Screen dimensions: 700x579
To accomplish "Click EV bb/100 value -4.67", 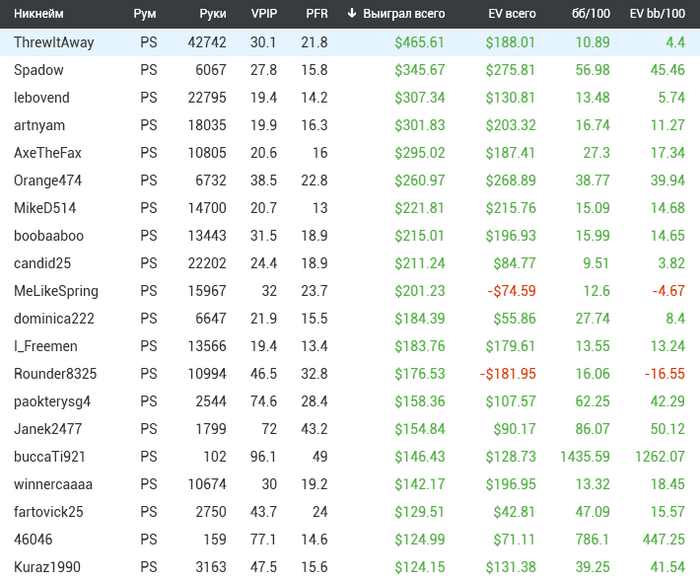I will (668, 291).
